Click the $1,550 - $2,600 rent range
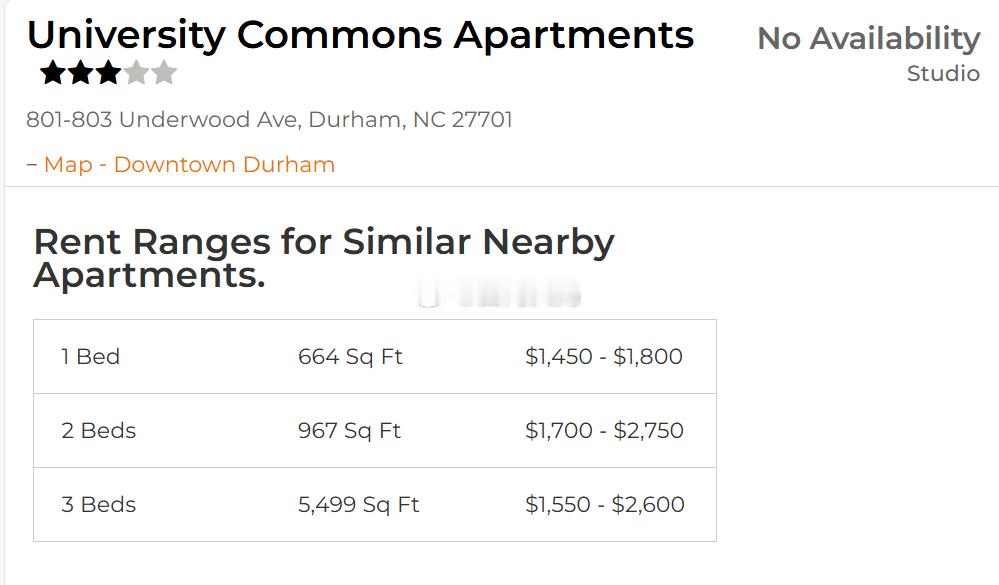Screen dimensions: 999x585 pyautogui.click(x=605, y=505)
